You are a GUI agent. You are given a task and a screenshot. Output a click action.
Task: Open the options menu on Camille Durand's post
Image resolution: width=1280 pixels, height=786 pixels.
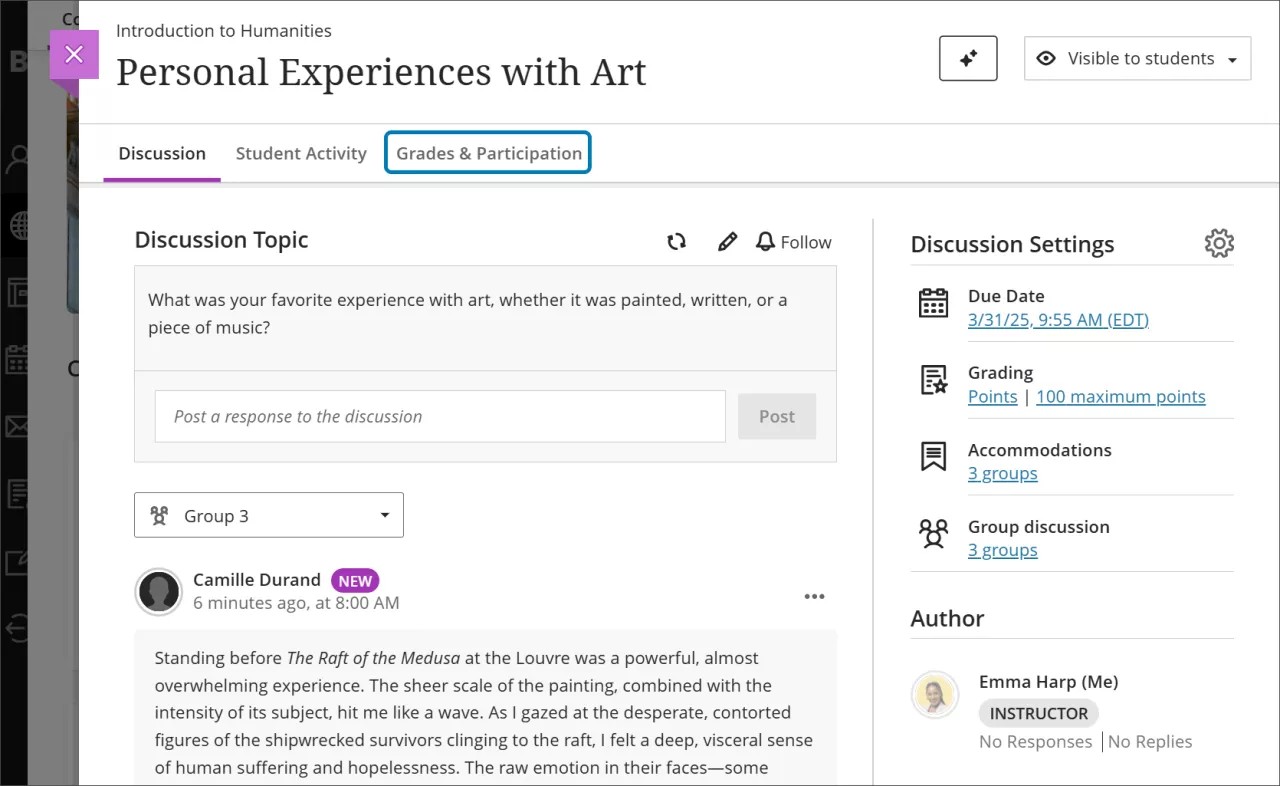(x=814, y=596)
